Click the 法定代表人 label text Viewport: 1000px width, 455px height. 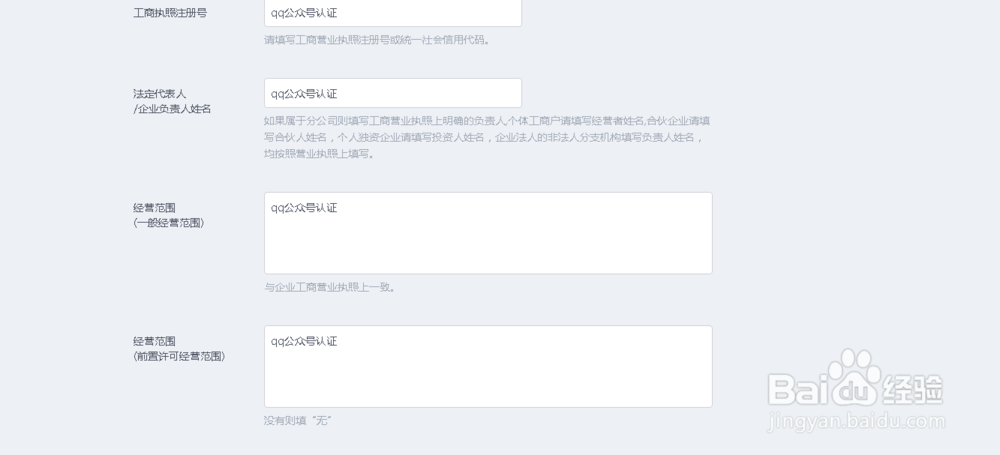(159, 94)
